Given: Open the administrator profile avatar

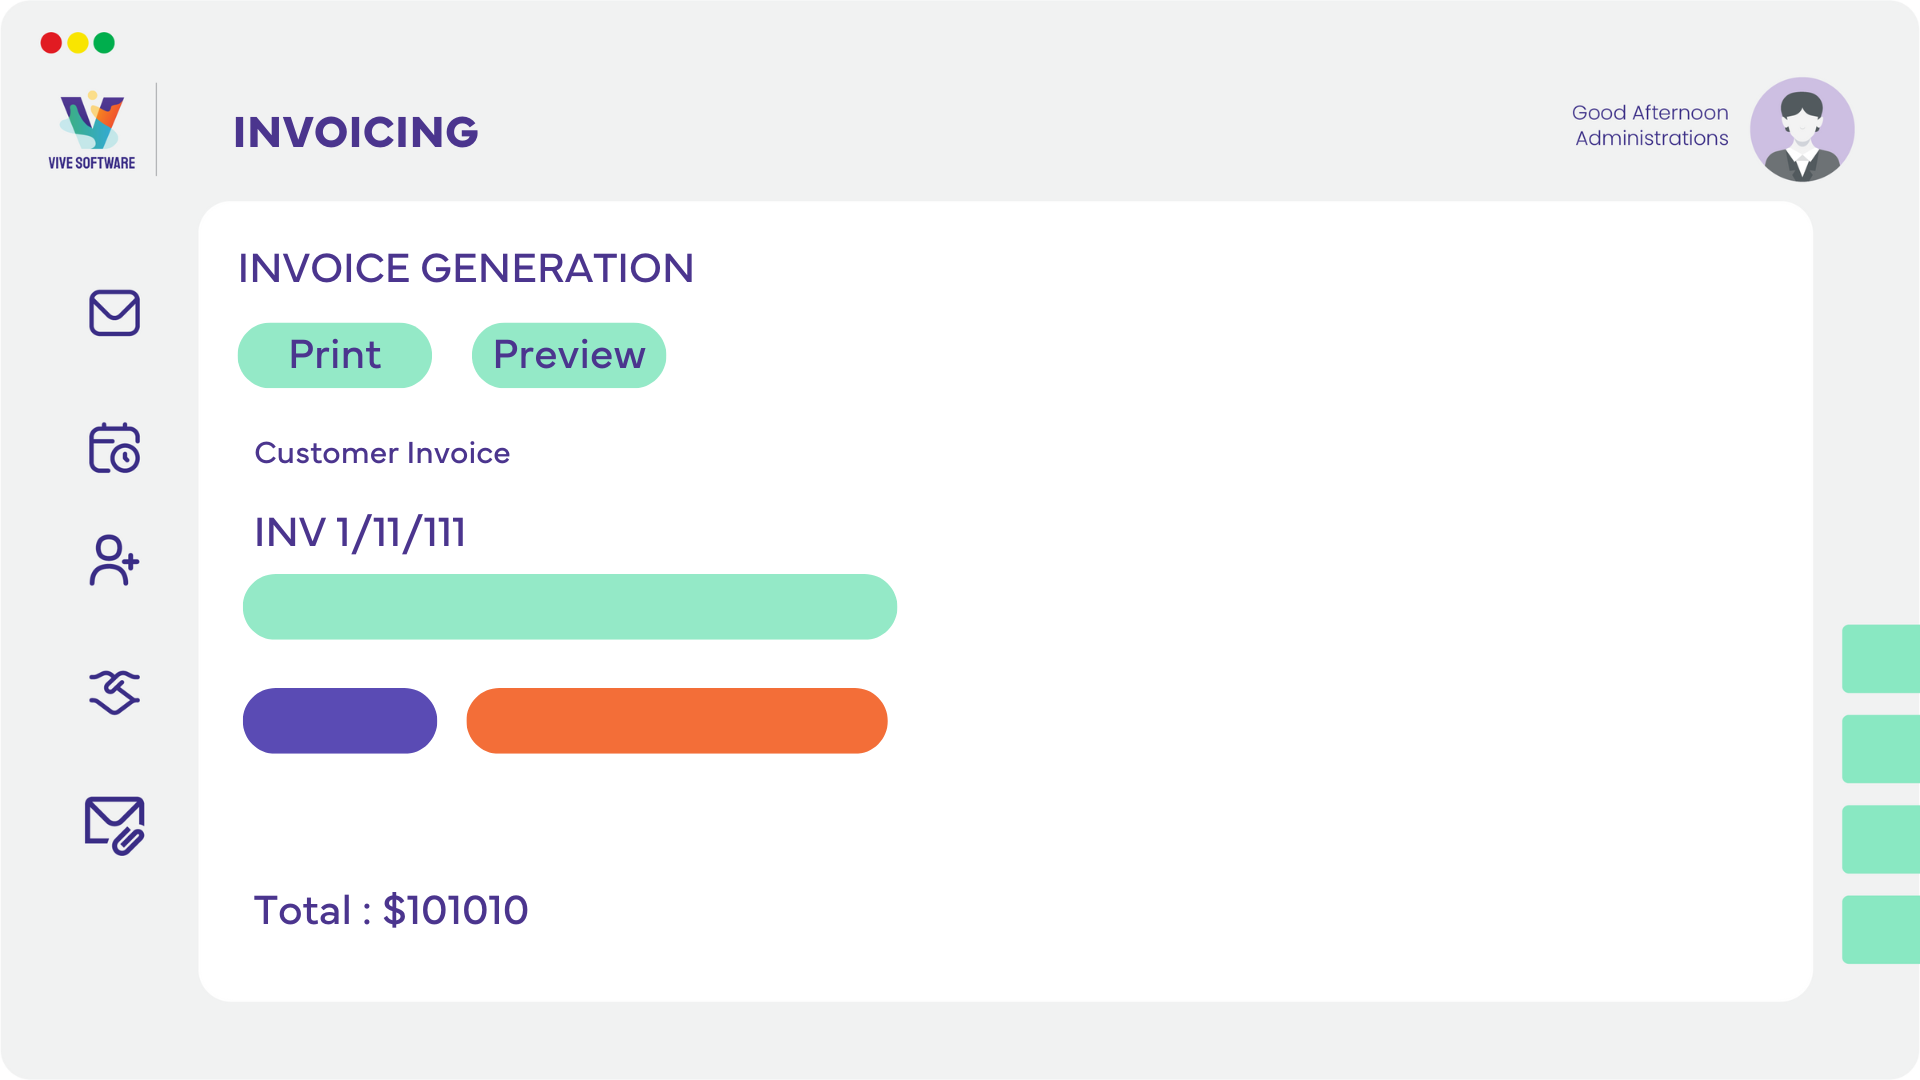Looking at the screenshot, I should pyautogui.click(x=1802, y=129).
